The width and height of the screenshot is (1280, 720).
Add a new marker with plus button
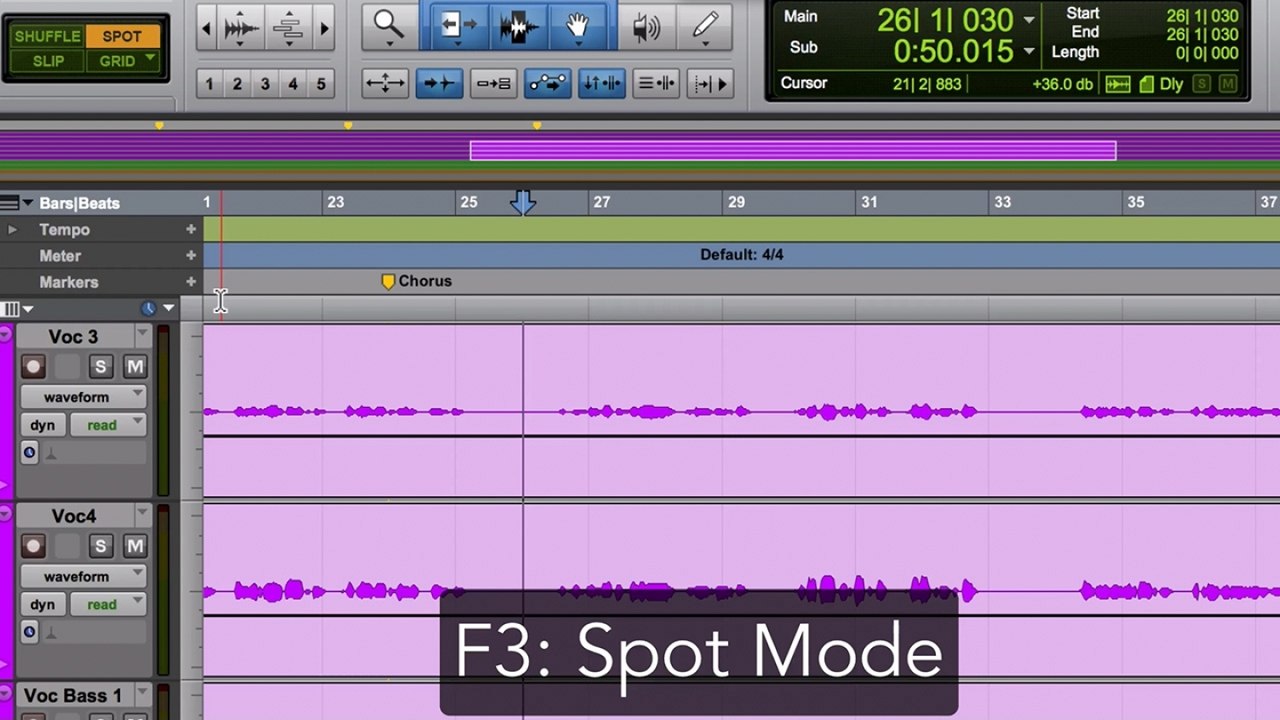point(190,282)
